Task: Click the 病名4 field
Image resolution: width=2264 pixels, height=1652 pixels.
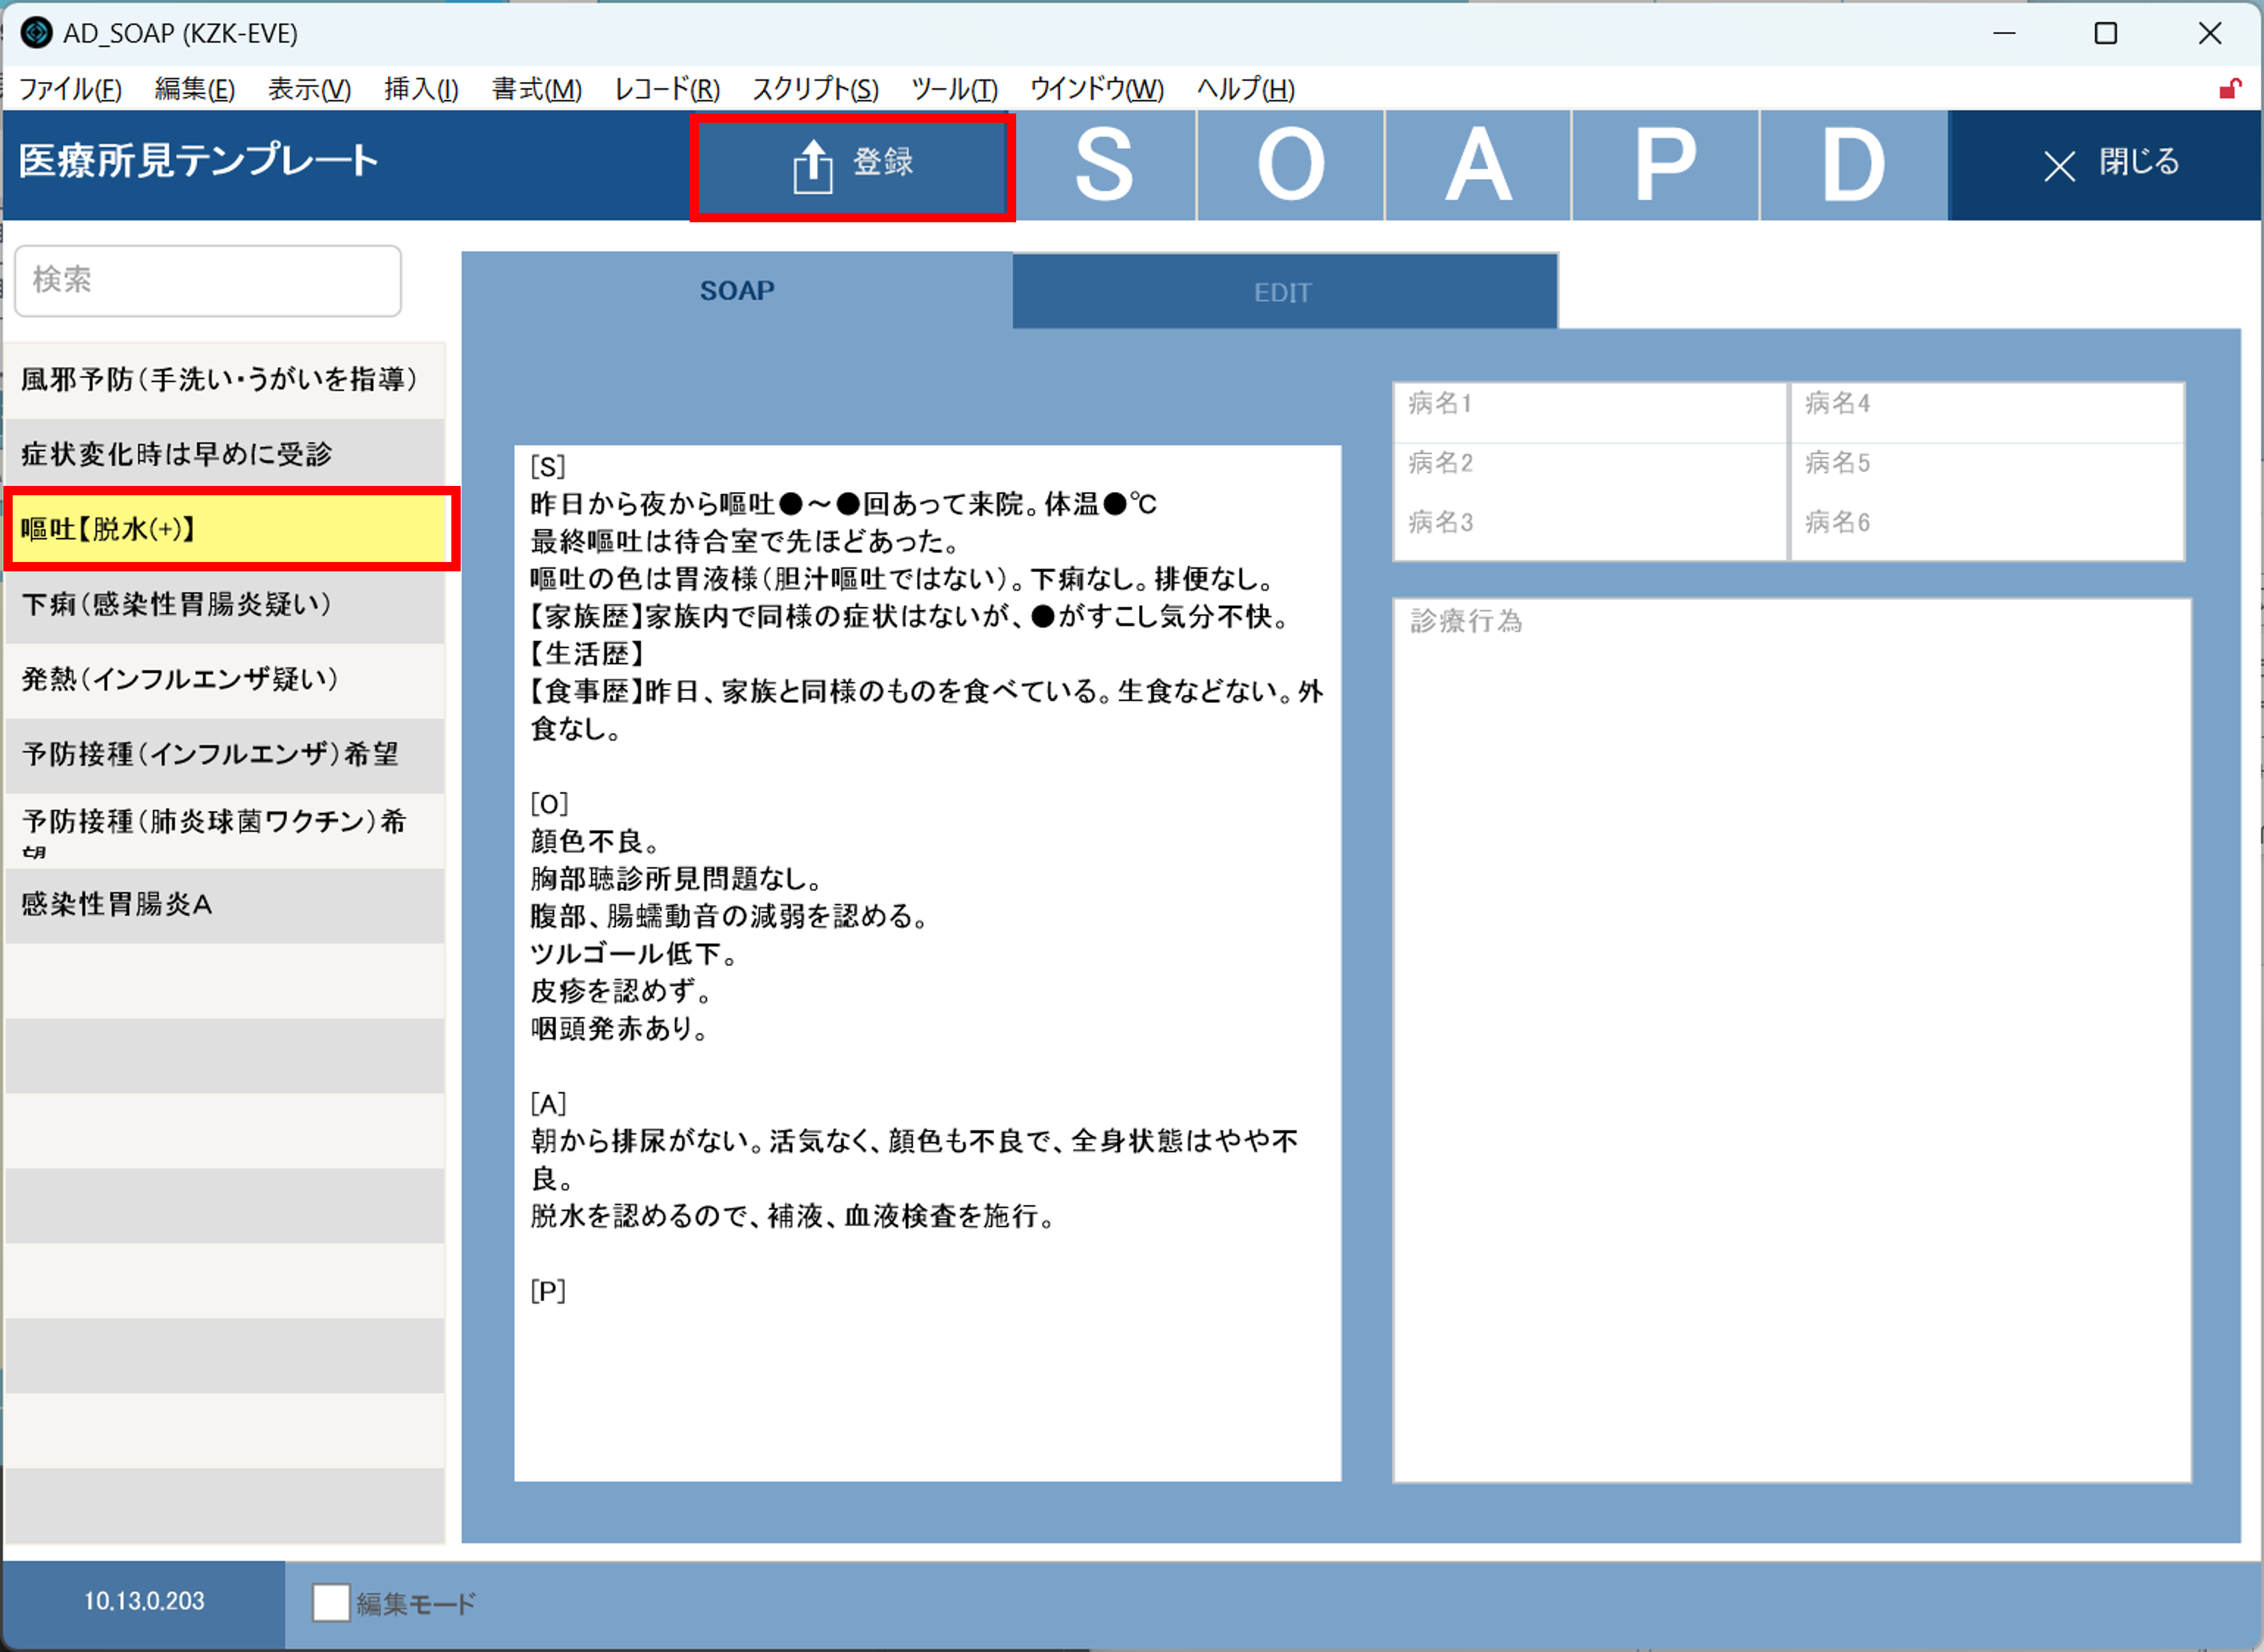Action: (1987, 412)
